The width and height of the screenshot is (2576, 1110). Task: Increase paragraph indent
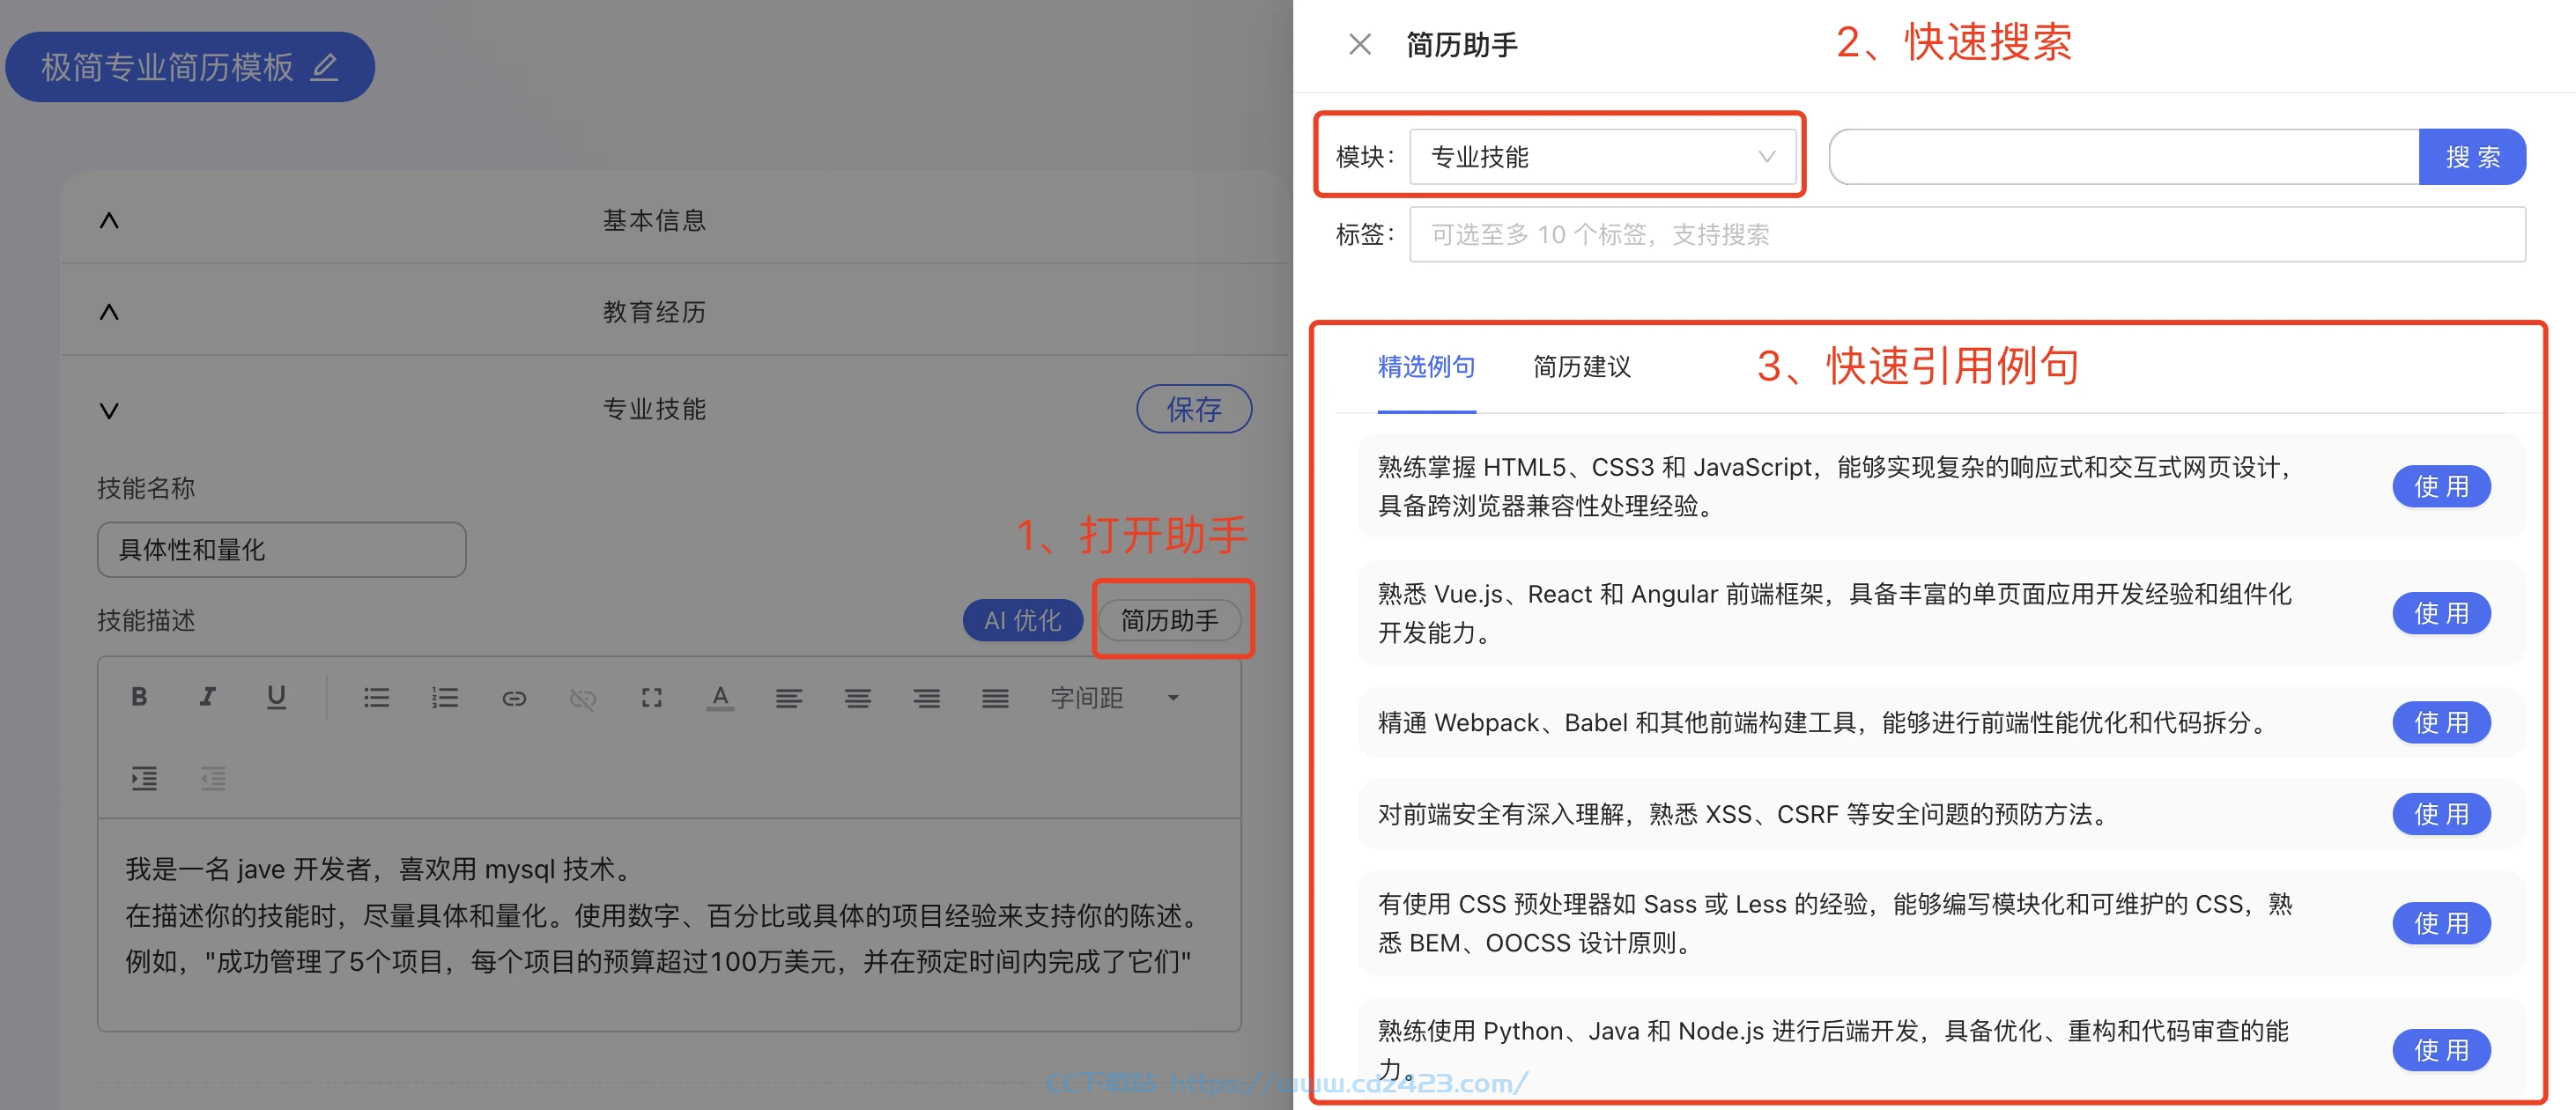click(x=144, y=778)
